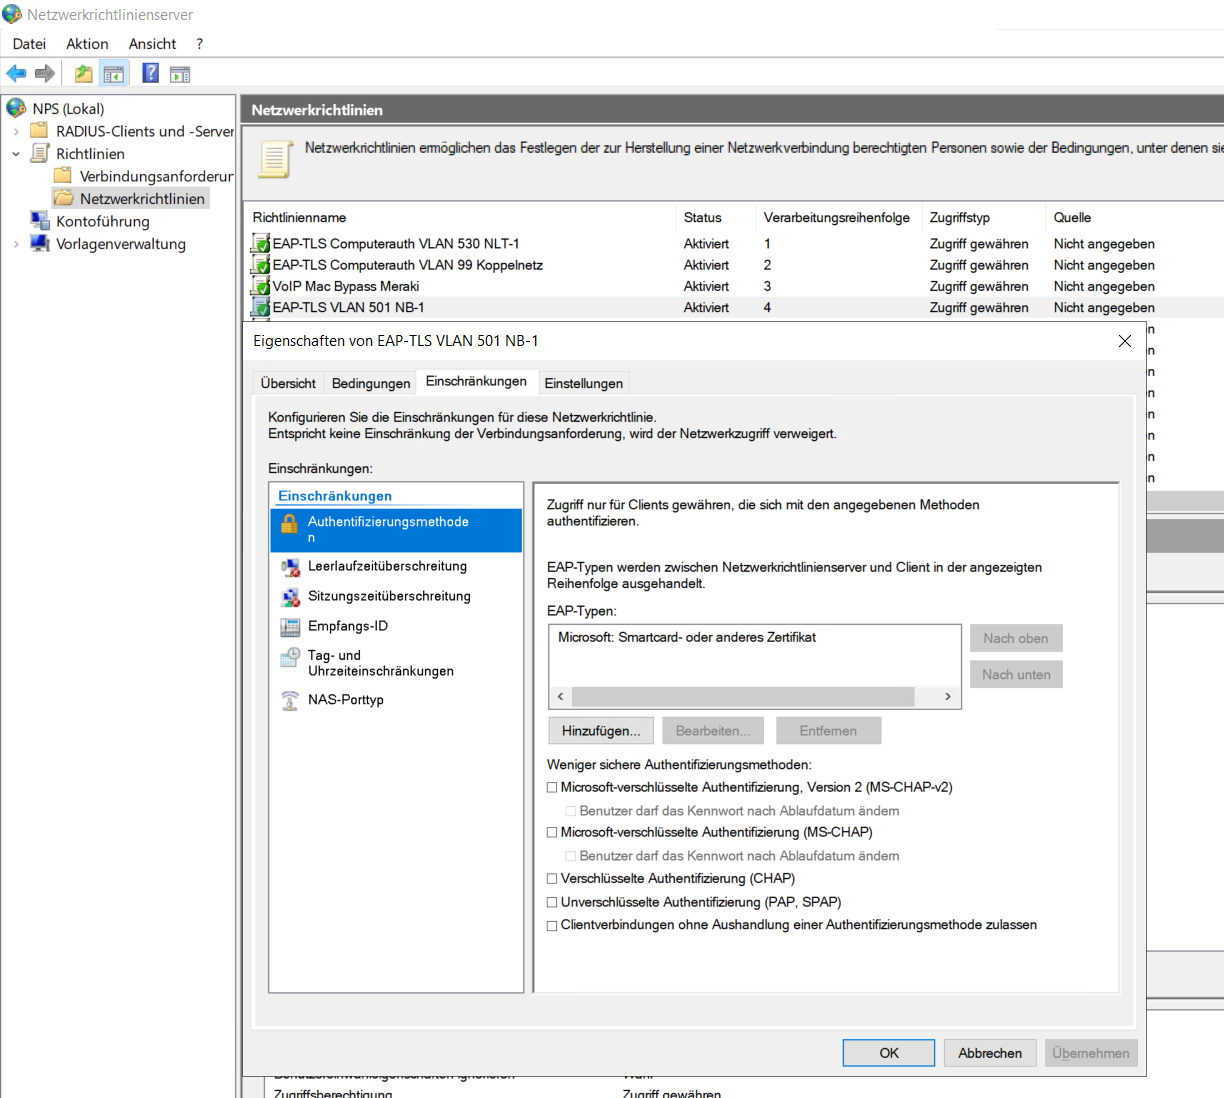1224x1098 pixels.
Task: Click the Hinzufügen button
Action: coord(600,730)
